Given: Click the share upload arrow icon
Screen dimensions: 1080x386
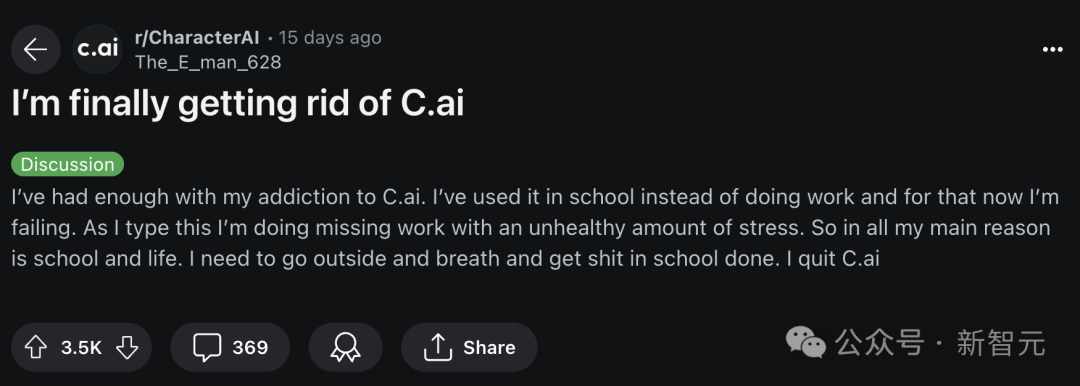Looking at the screenshot, I should pos(437,347).
